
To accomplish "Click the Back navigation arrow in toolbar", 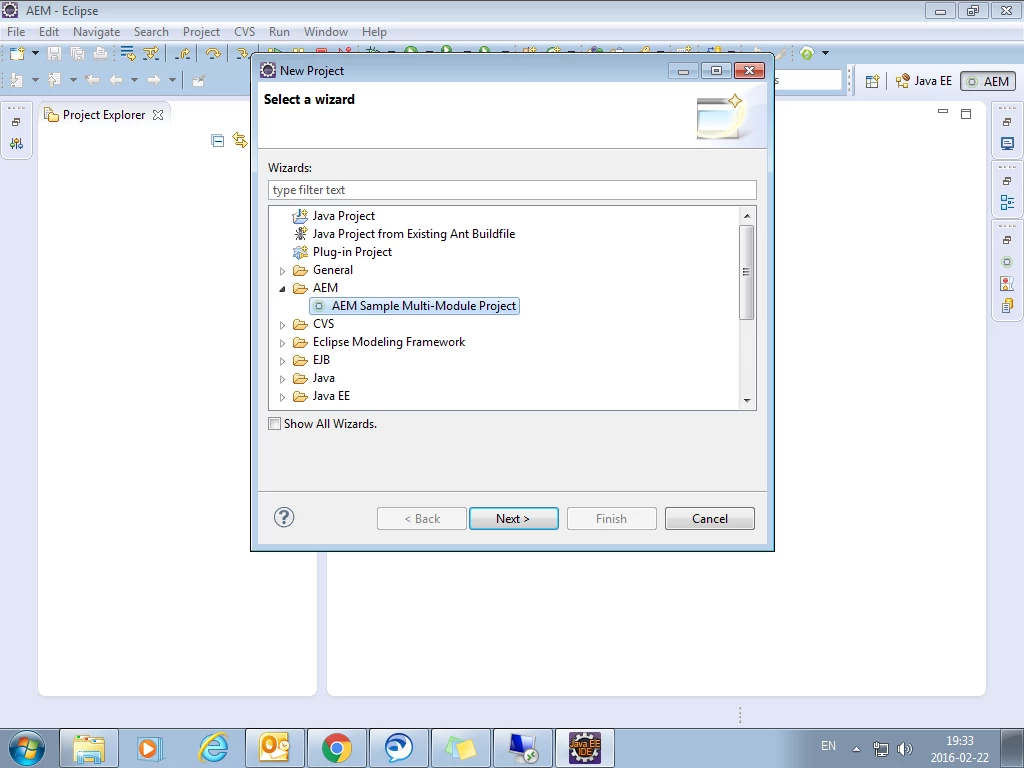I will coord(116,80).
